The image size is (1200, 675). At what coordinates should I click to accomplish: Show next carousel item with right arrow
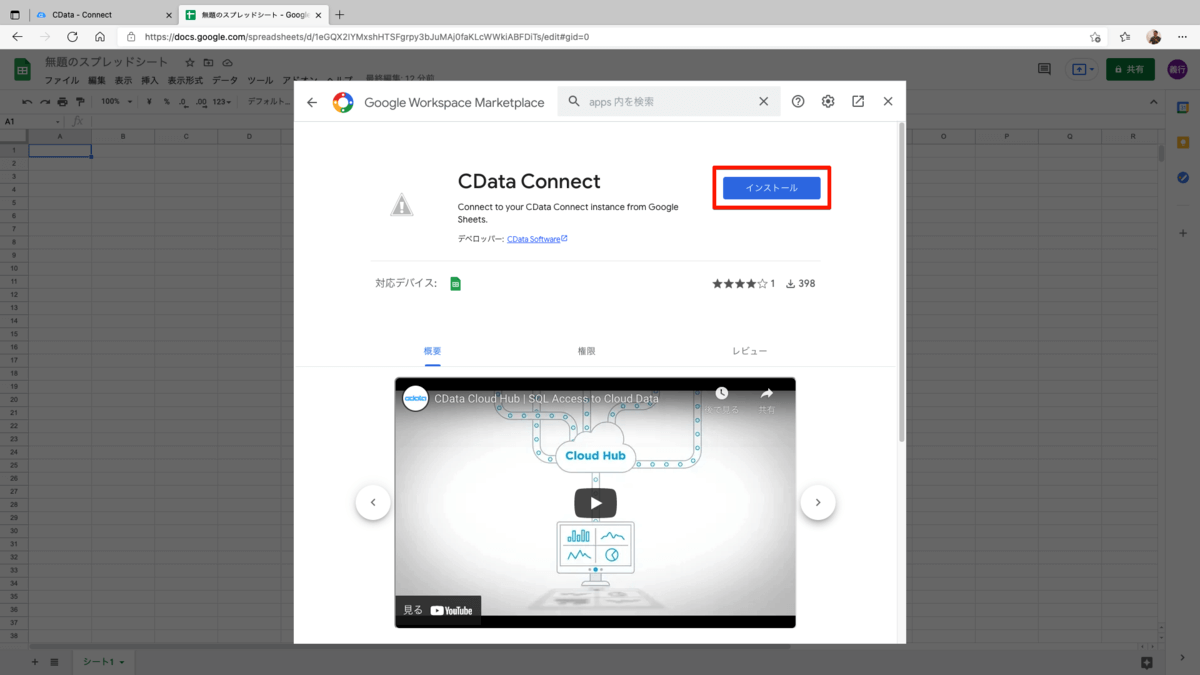click(818, 502)
